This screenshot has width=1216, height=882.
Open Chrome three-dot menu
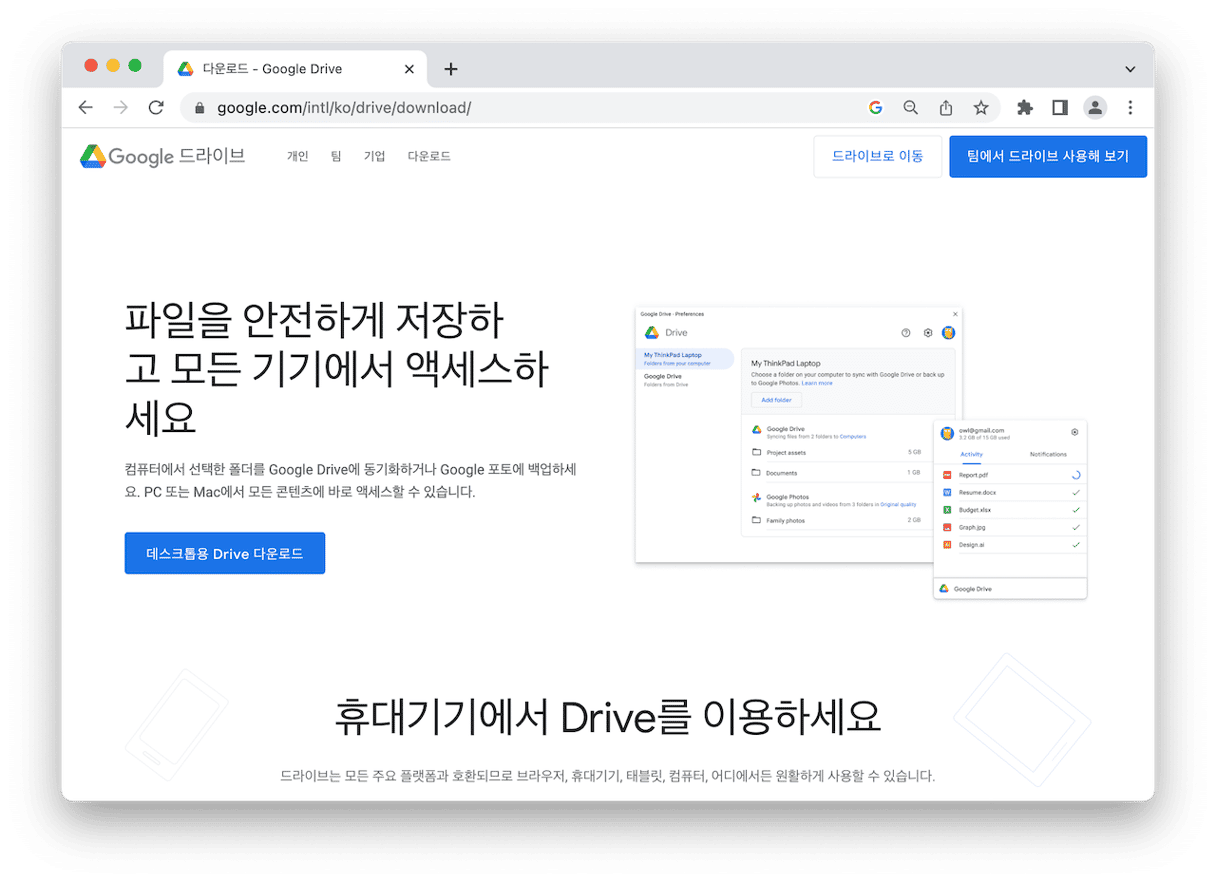(x=1131, y=107)
